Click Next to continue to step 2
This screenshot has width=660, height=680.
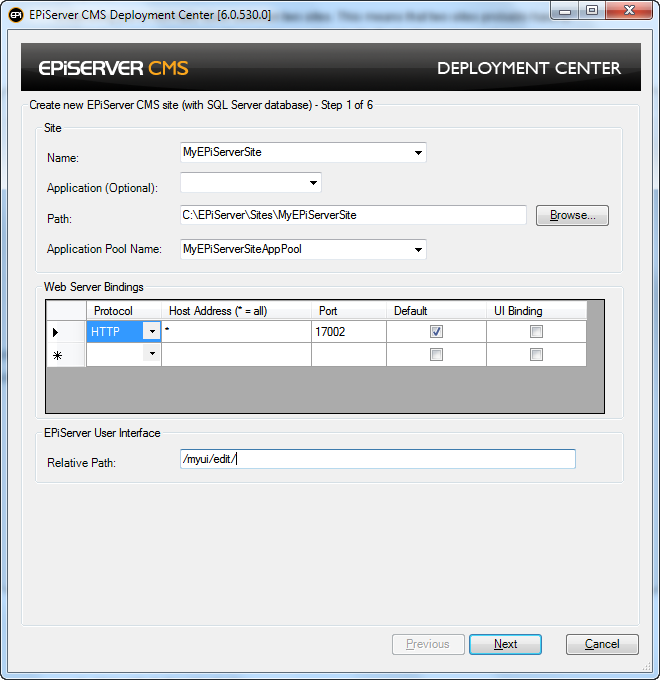point(505,644)
